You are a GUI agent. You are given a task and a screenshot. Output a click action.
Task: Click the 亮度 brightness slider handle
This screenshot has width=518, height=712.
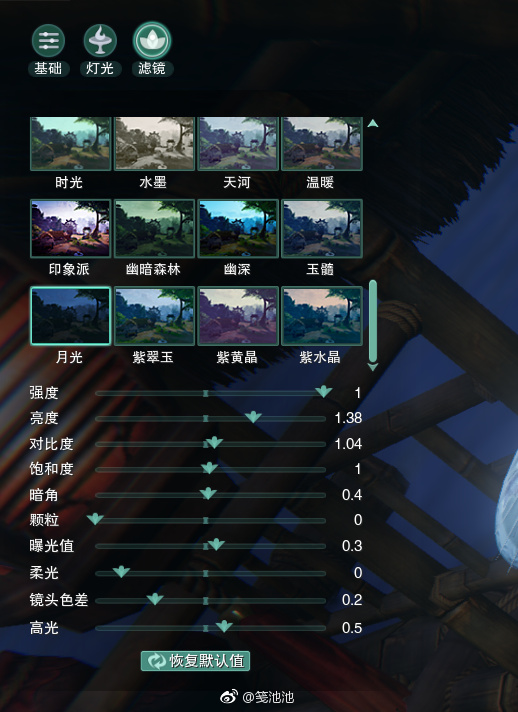click(x=253, y=416)
